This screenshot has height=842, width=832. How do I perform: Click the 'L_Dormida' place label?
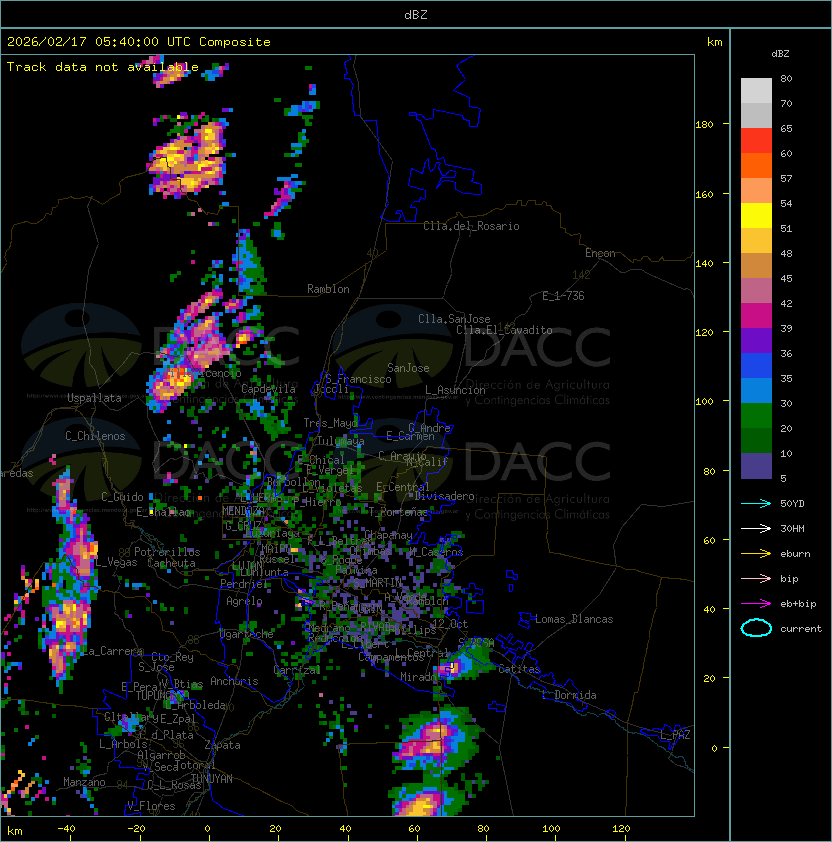pos(569,695)
